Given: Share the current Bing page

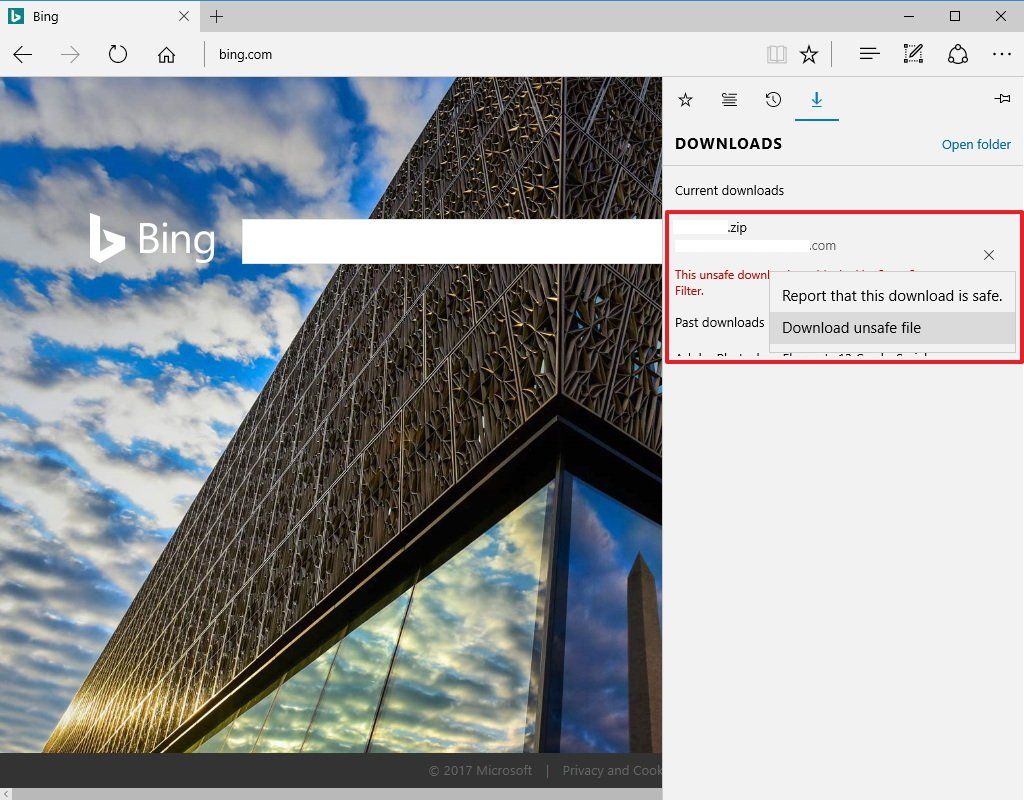Looking at the screenshot, I should (x=957, y=54).
